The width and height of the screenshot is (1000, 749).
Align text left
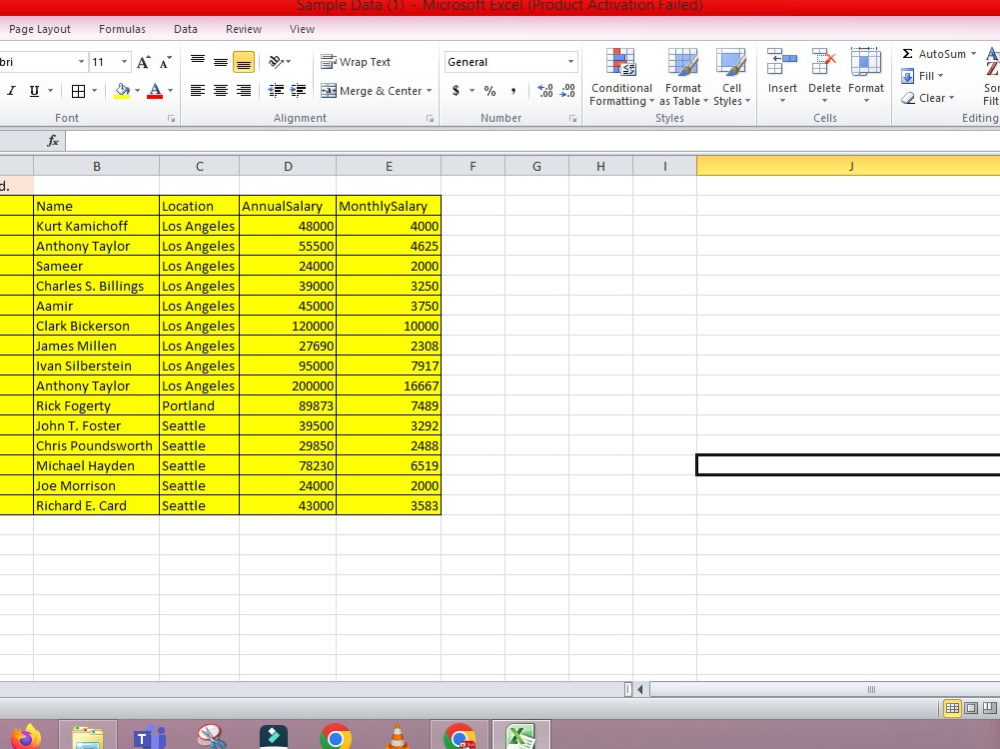coord(198,91)
